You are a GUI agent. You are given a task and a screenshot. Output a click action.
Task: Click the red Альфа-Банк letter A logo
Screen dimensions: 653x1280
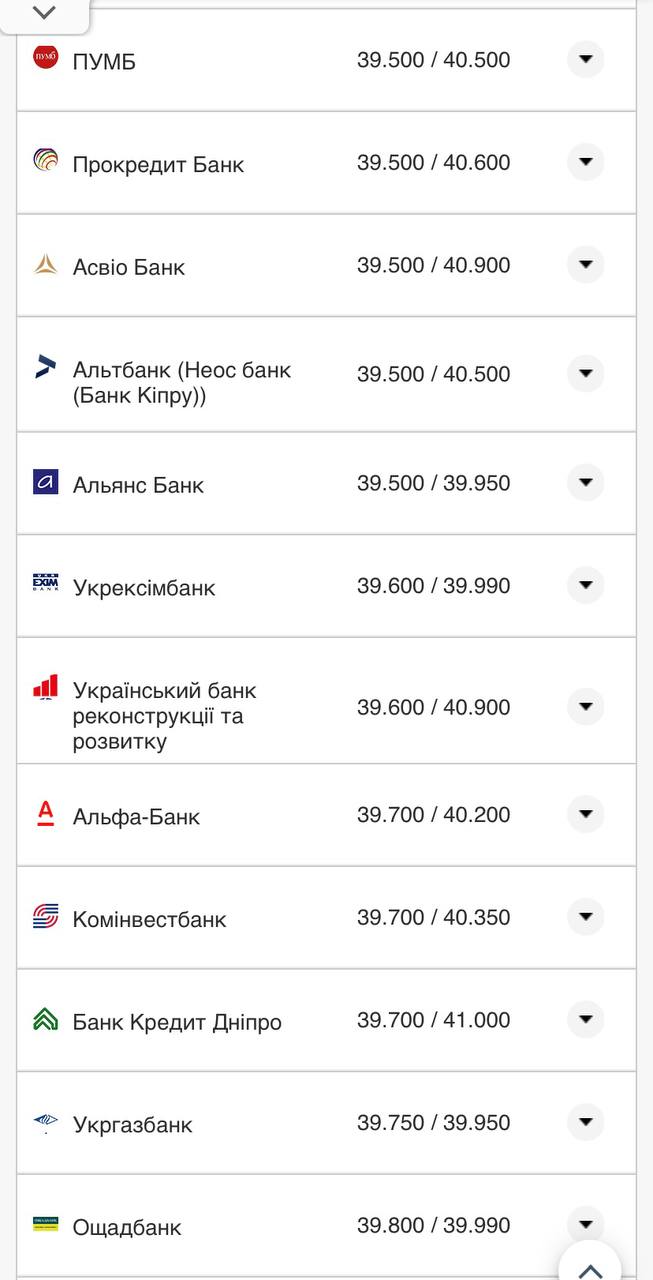point(44,813)
